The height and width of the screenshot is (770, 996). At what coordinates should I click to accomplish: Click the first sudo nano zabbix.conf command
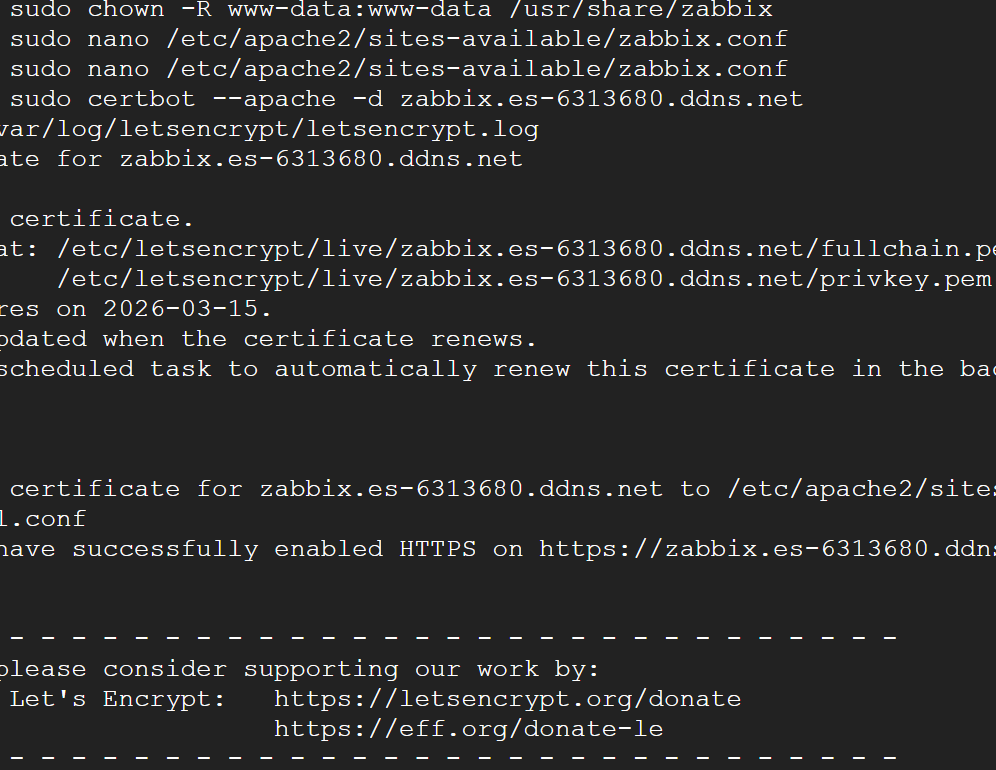(398, 40)
